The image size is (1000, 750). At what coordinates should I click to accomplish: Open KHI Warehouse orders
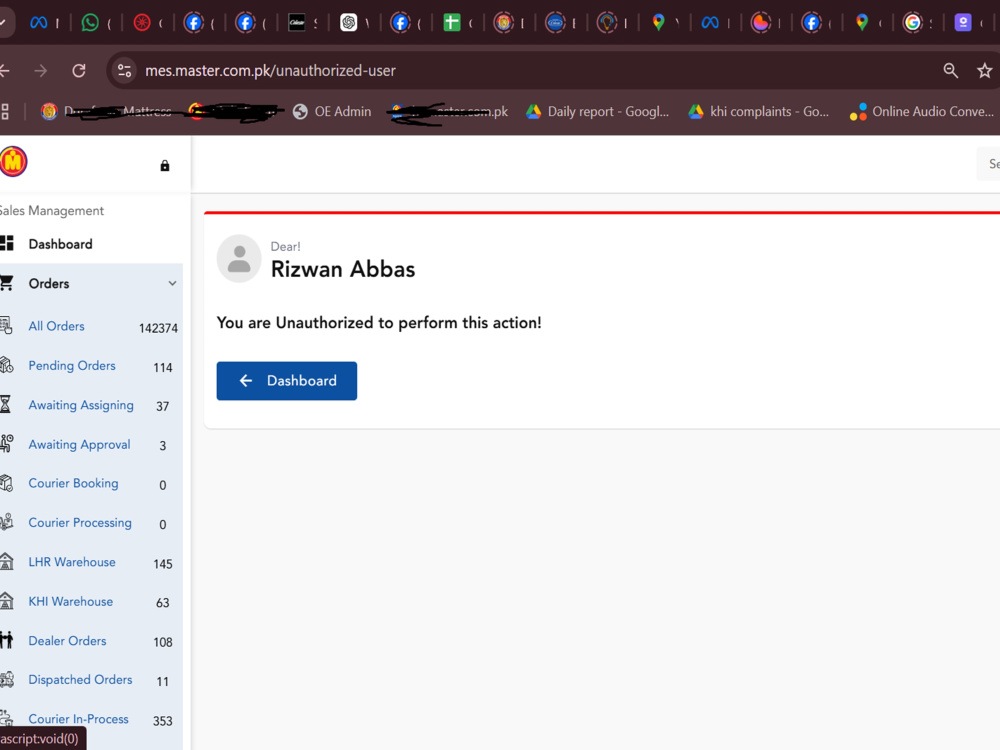point(71,601)
